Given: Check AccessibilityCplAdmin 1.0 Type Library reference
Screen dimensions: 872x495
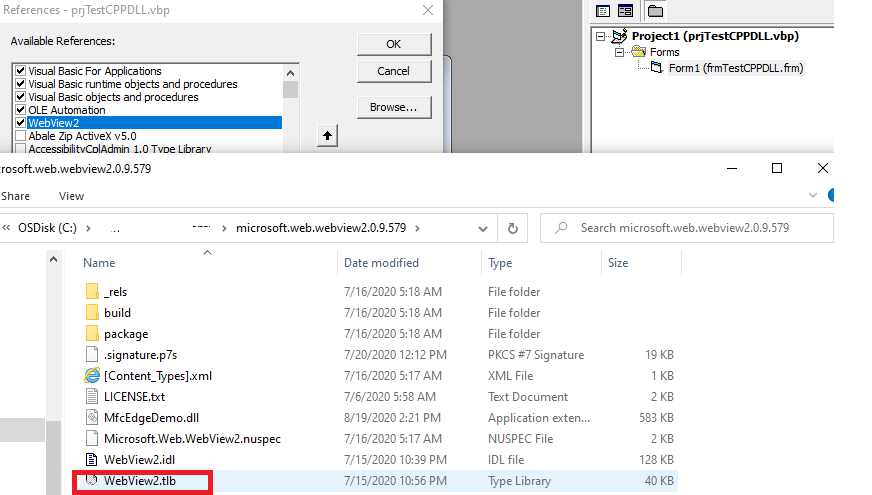Looking at the screenshot, I should tap(21, 148).
